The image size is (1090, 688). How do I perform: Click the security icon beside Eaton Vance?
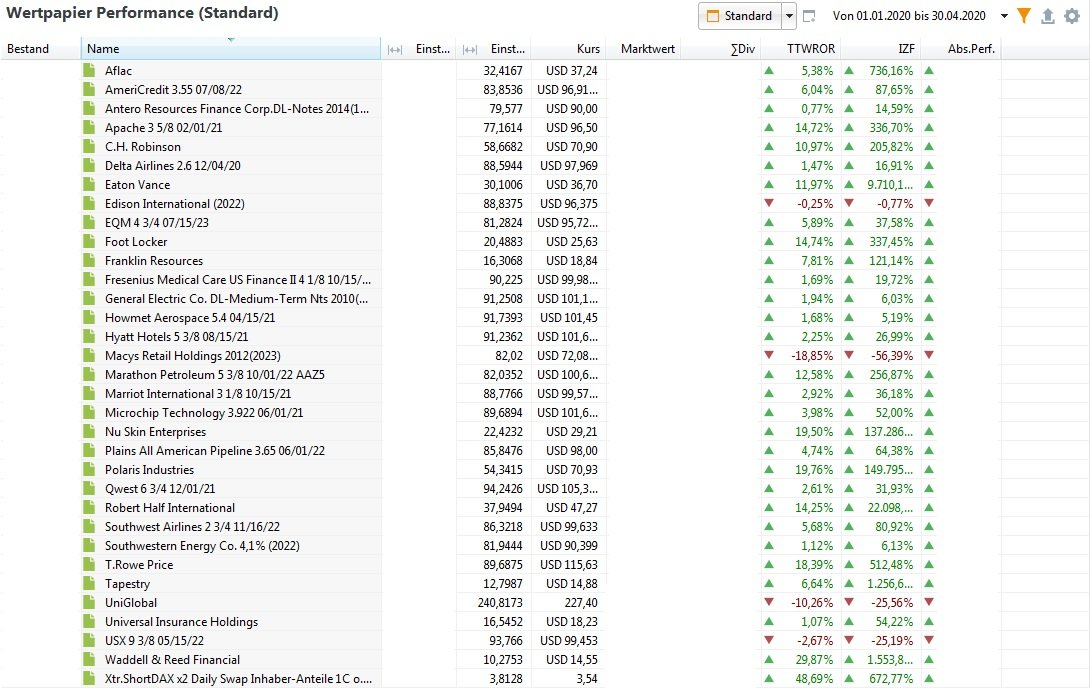[89, 184]
